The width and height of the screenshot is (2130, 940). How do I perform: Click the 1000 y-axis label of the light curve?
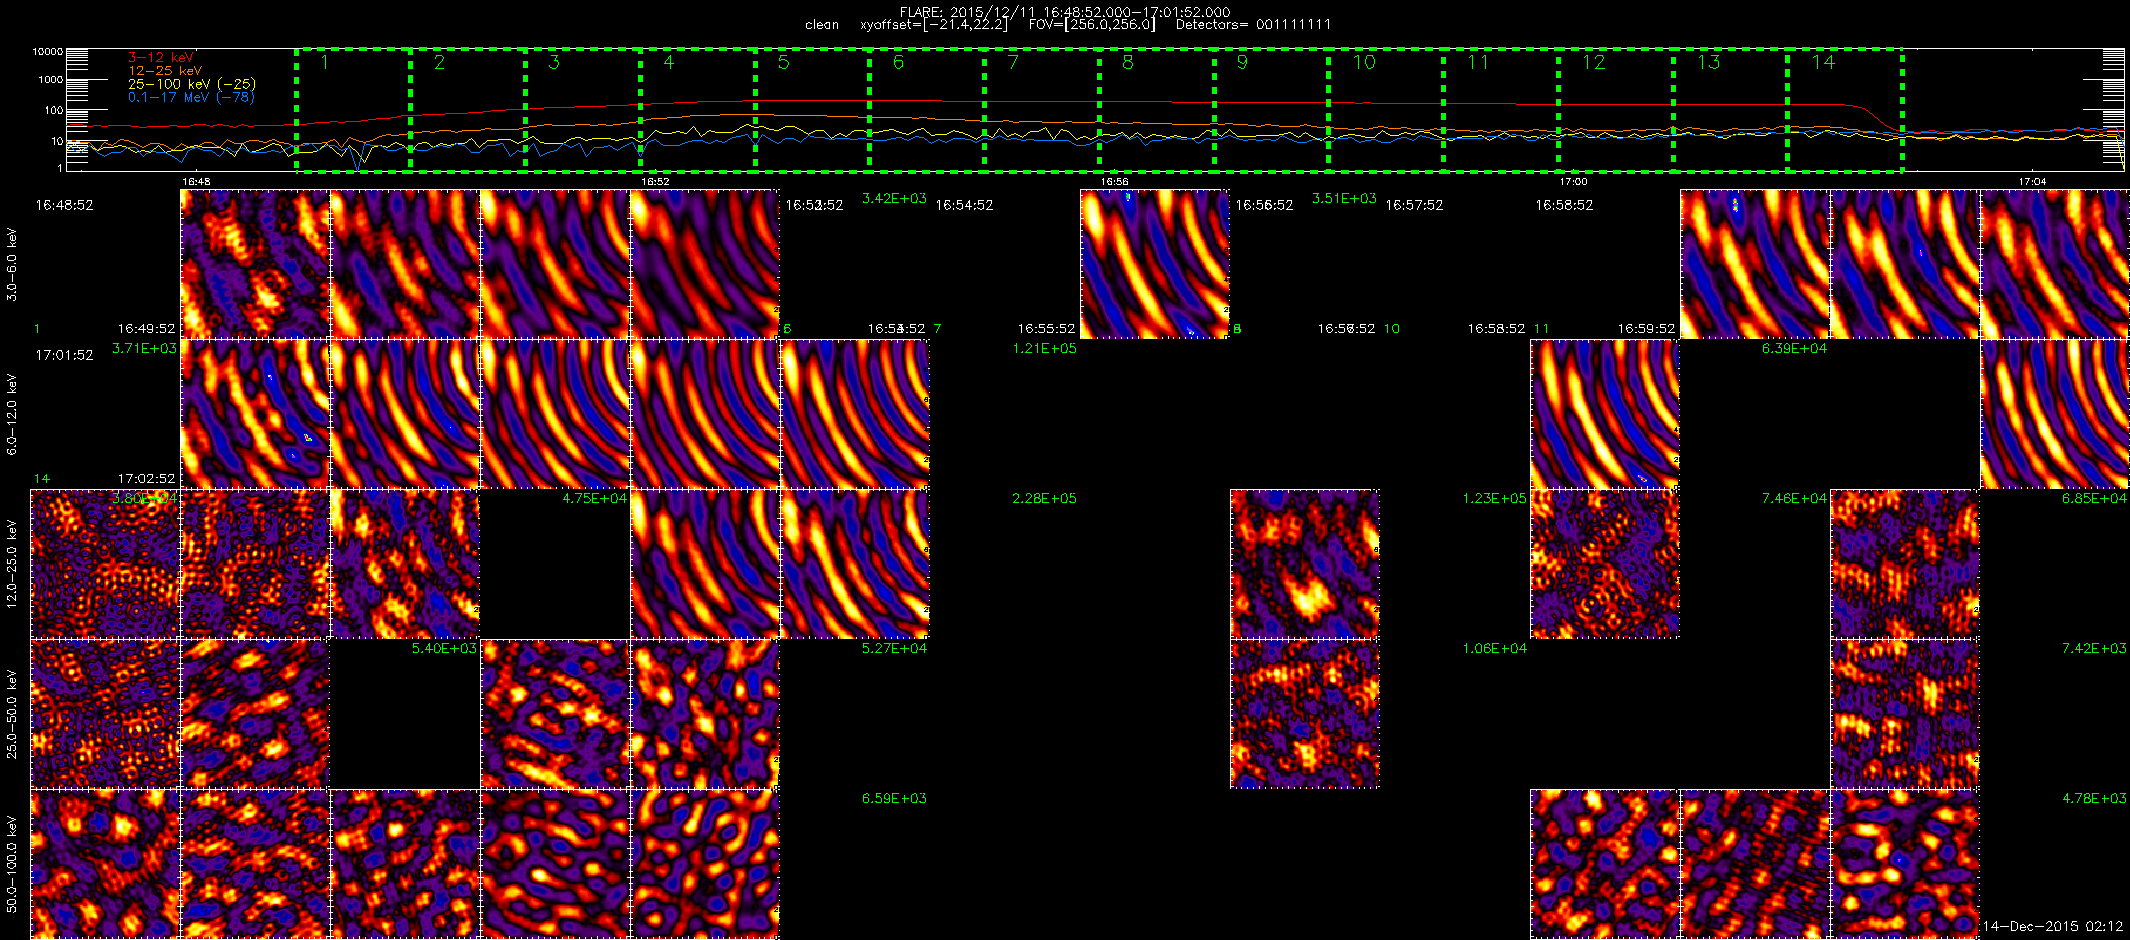[x=50, y=79]
